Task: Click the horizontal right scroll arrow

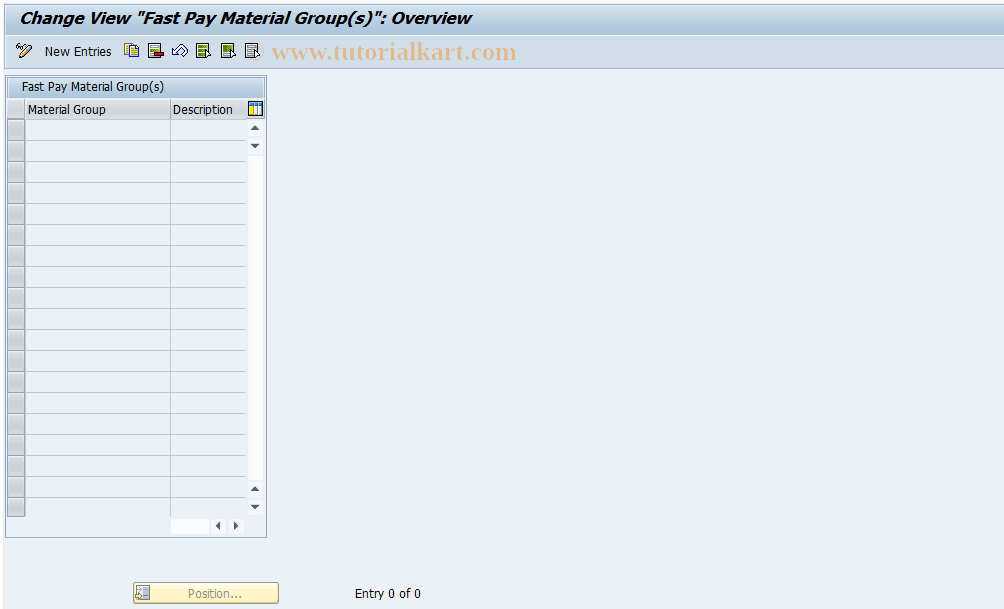Action: click(235, 525)
